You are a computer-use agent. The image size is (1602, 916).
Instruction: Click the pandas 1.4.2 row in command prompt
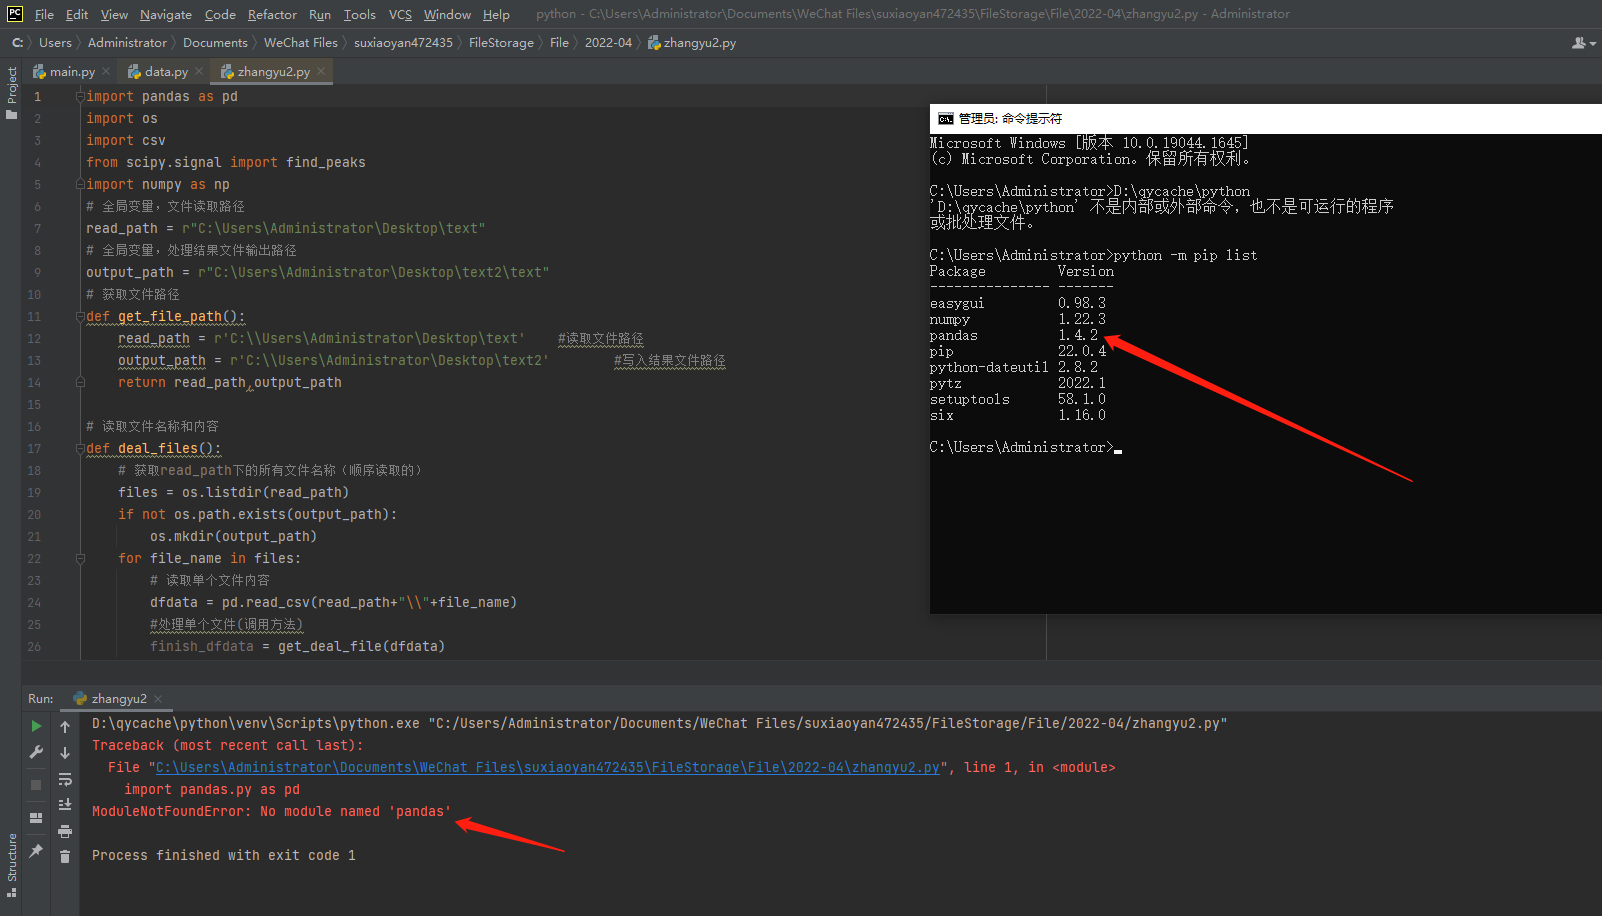[1014, 335]
